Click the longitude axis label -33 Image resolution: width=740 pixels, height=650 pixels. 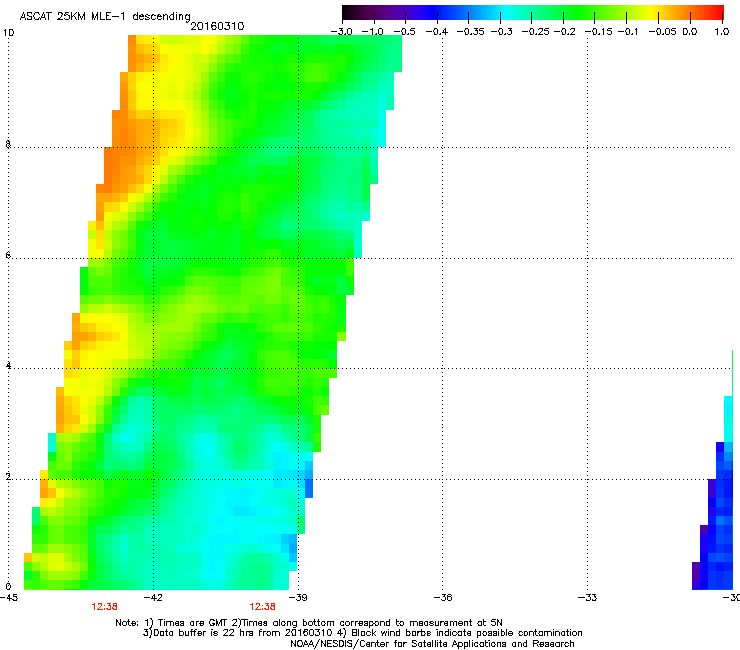pos(587,598)
